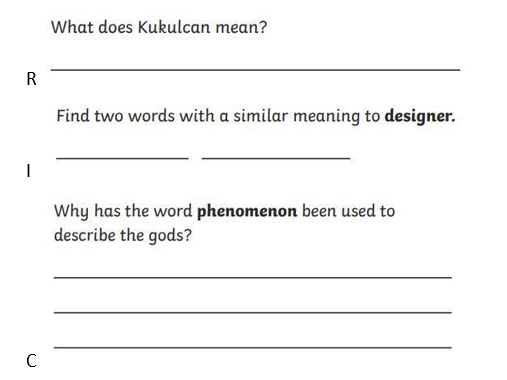Click the first short blank for designer synonyms
Viewport: 507px width, 380px height.
122,158
